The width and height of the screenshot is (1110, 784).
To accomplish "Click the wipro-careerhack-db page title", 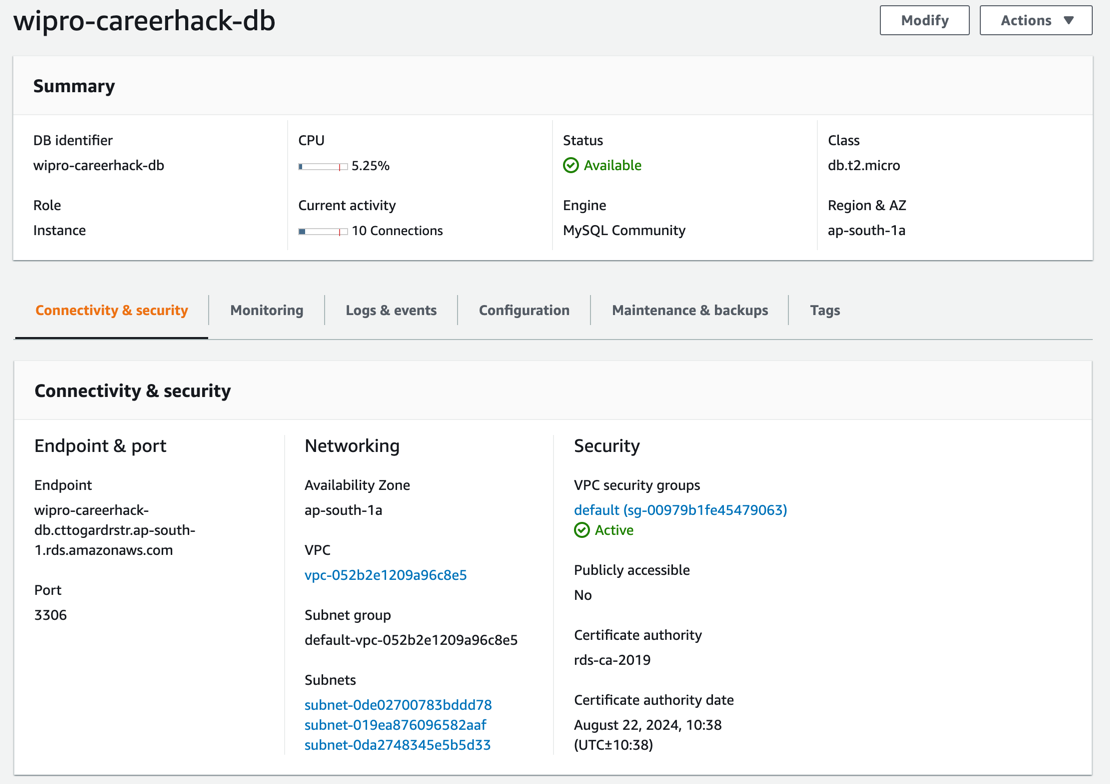I will pyautogui.click(x=144, y=21).
